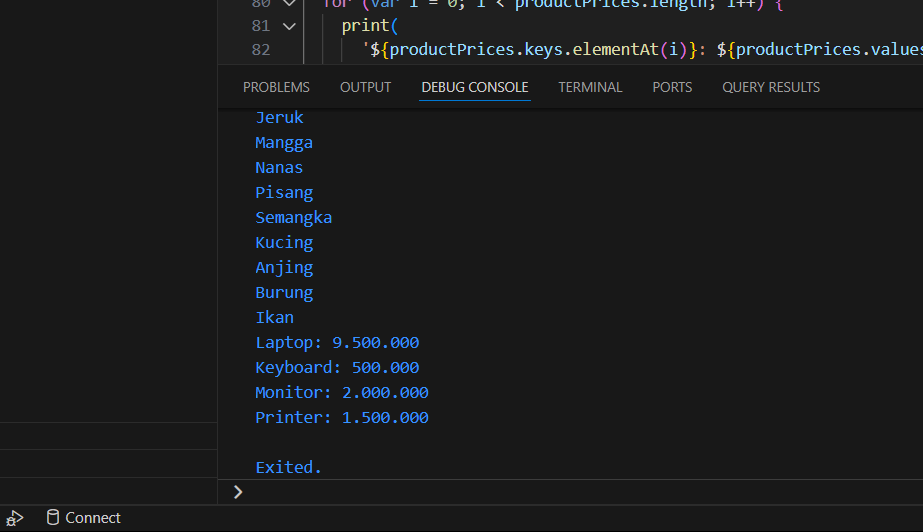Fold the print block at line 81
Viewport: 923px width, 532px height.
289,26
